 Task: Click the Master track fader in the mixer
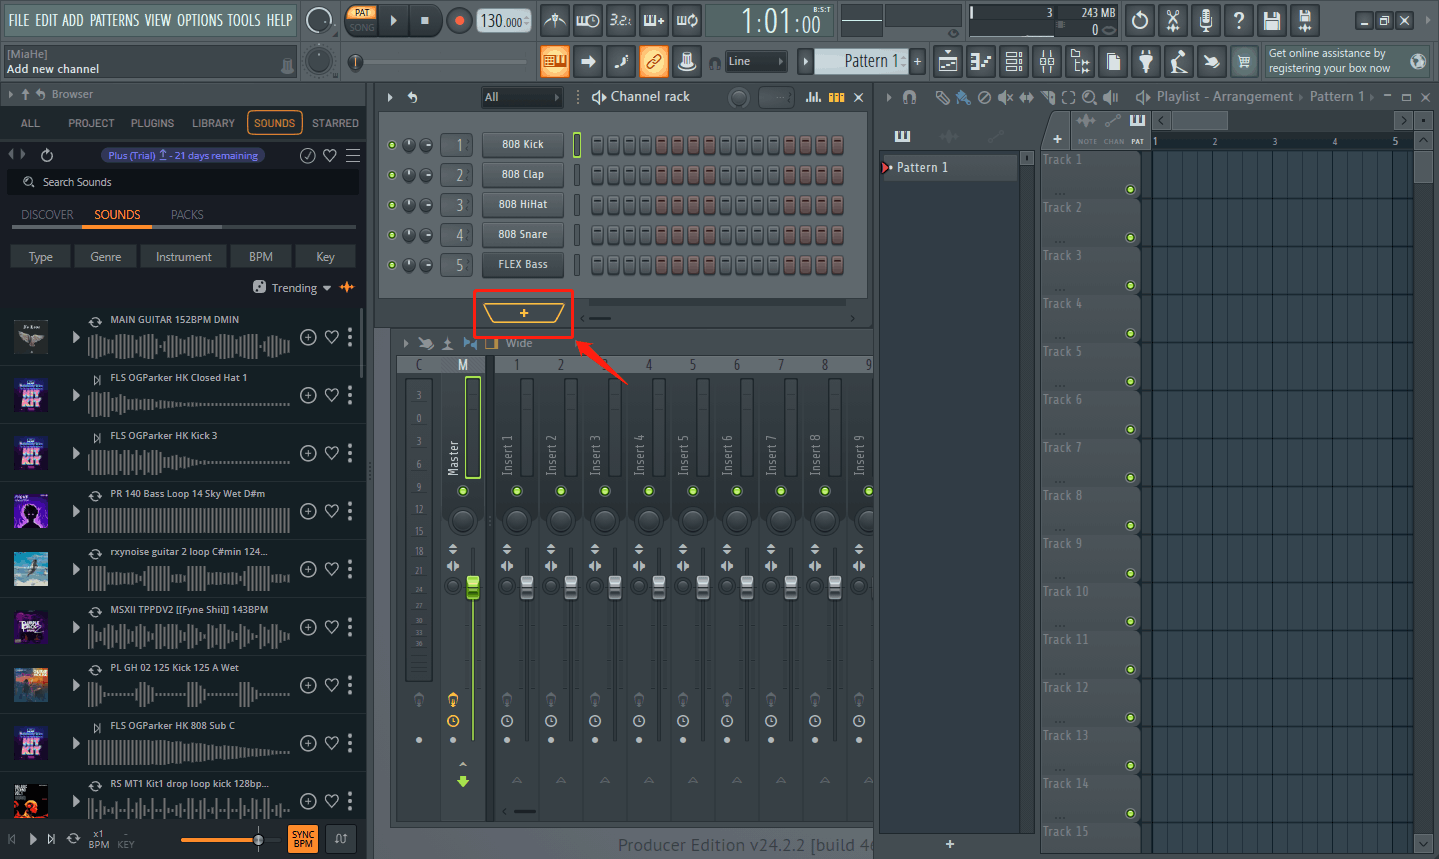tap(473, 587)
